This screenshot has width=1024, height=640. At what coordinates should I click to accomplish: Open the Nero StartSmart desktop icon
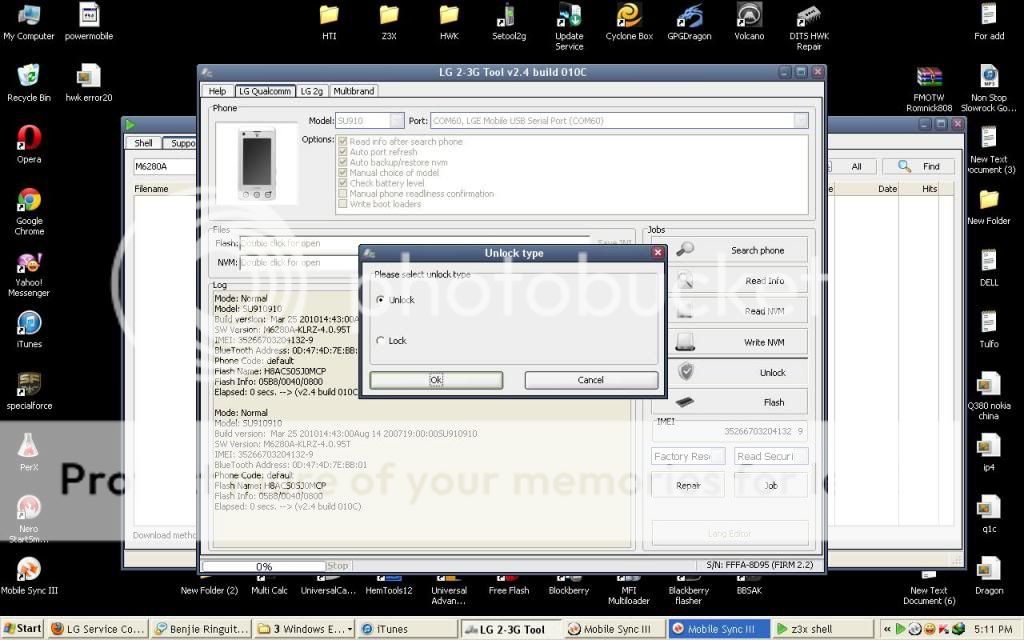(x=29, y=519)
